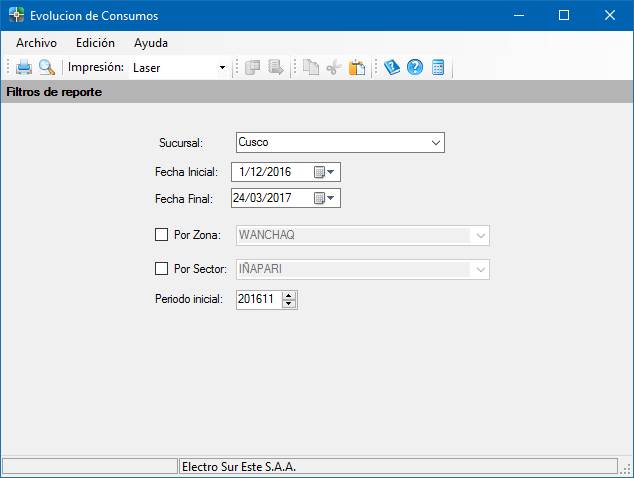The image size is (634, 478).
Task: Click the printer icon in toolbar
Action: pyautogui.click(x=24, y=67)
